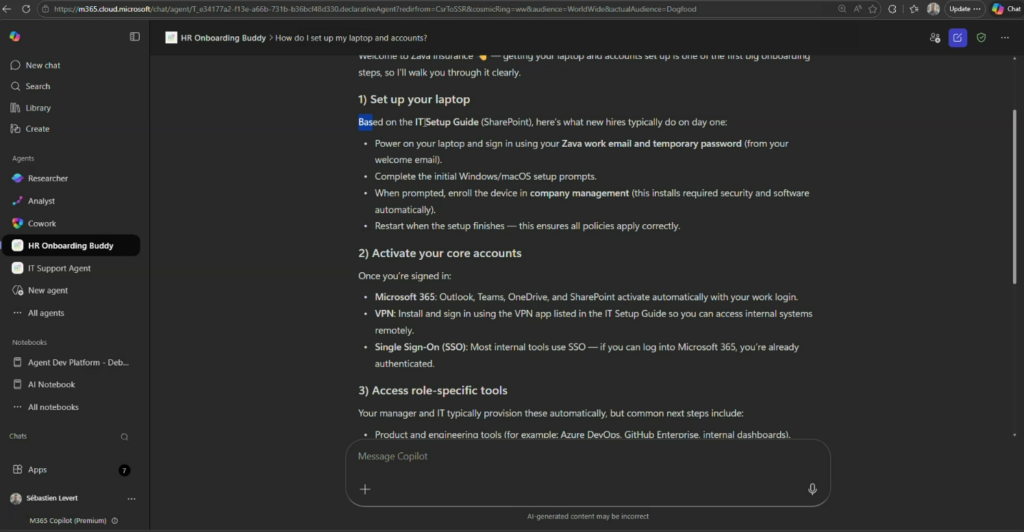The image size is (1024, 532).
Task: Switch to the IT Support Agent
Action: 59,268
